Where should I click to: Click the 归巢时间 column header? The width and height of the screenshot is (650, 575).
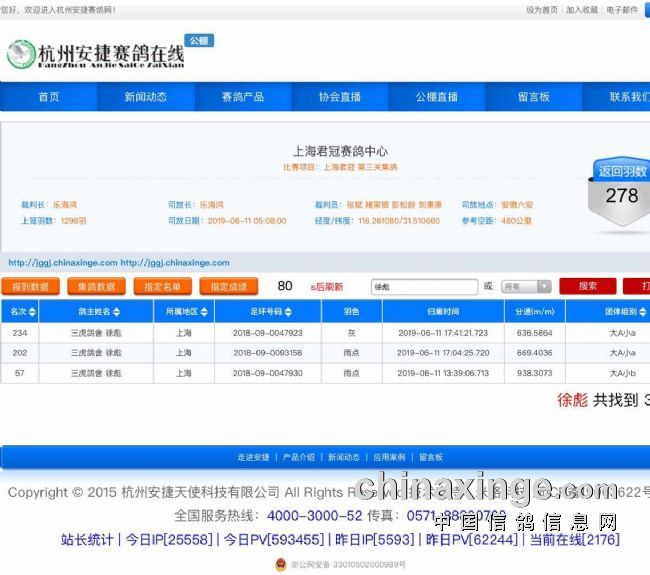tap(443, 312)
